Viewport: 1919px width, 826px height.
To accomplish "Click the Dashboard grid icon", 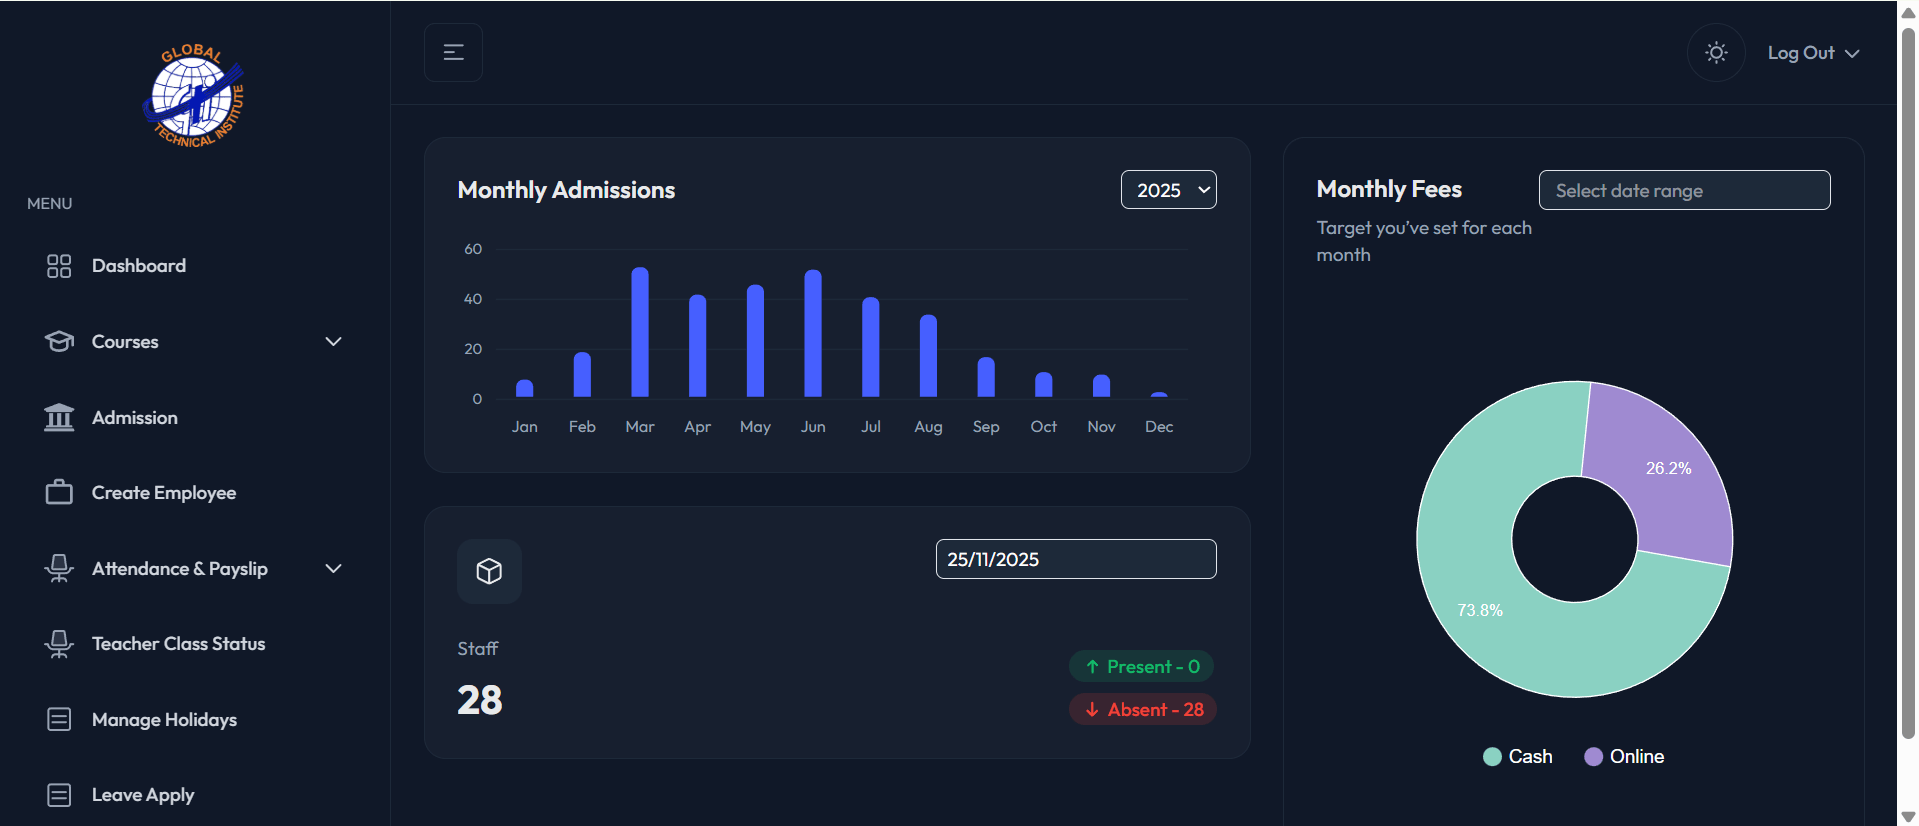I will pyautogui.click(x=59, y=266).
